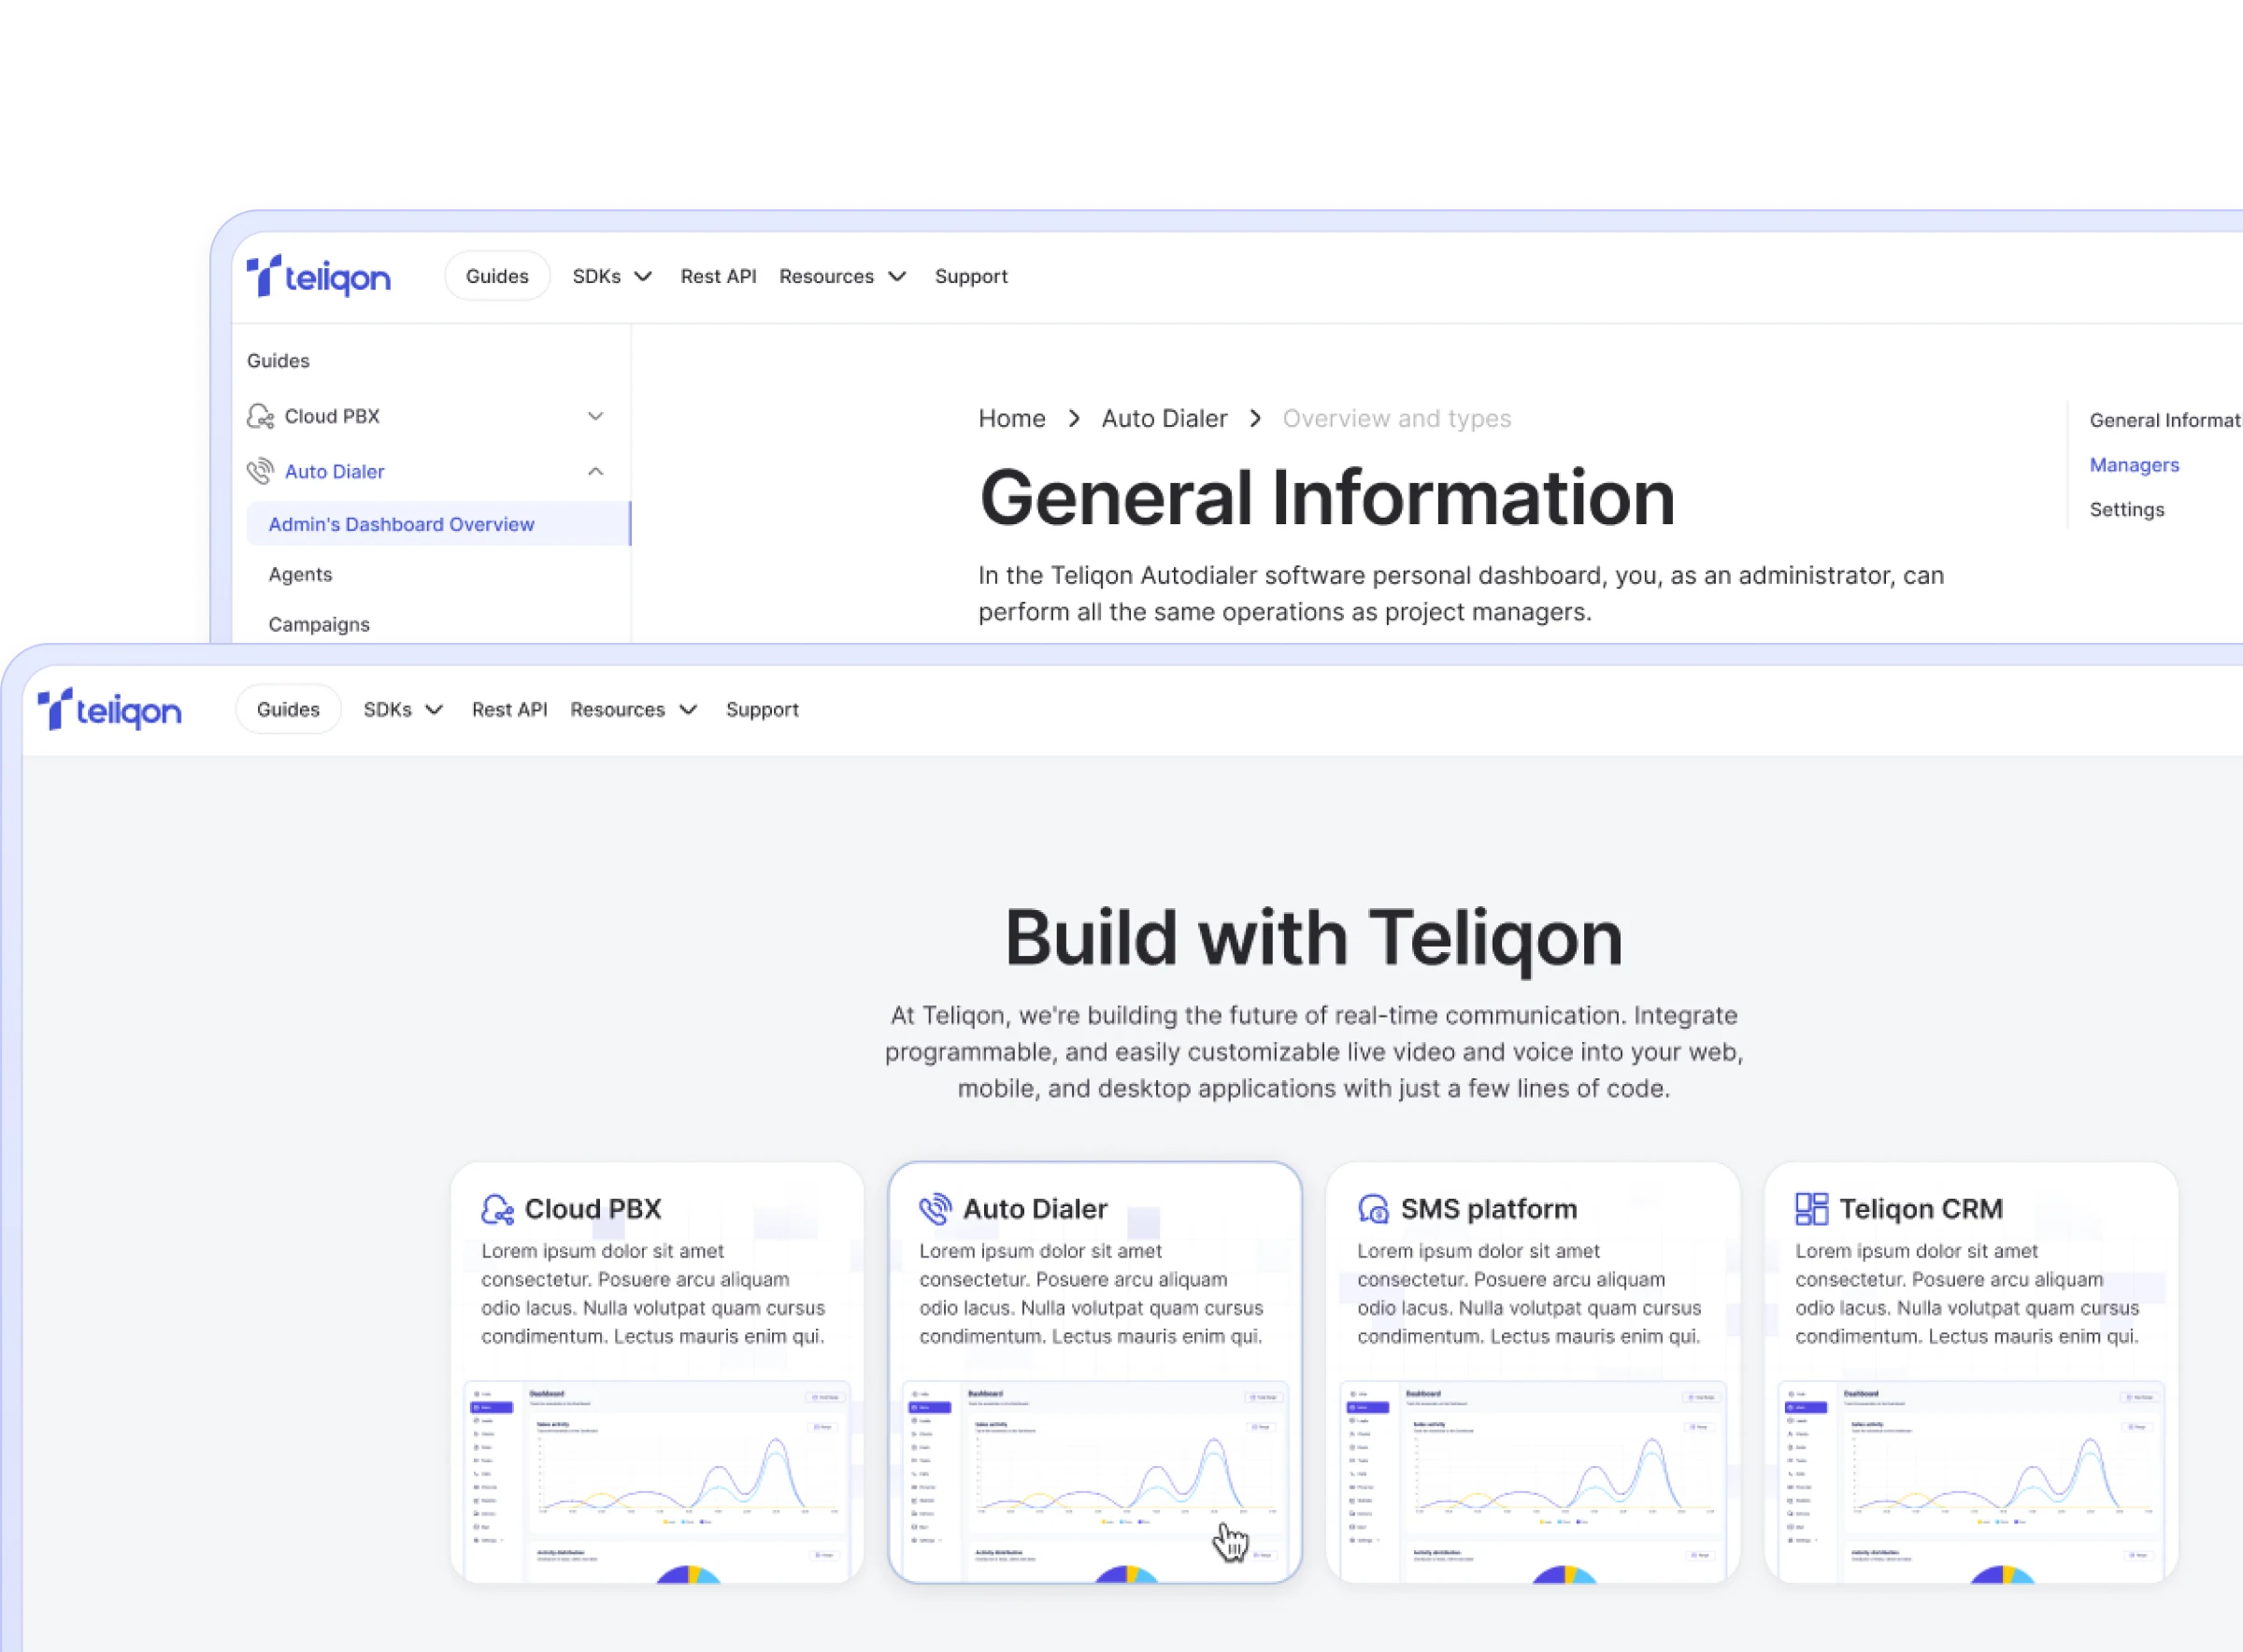Go to the Home breadcrumb

[1011, 418]
